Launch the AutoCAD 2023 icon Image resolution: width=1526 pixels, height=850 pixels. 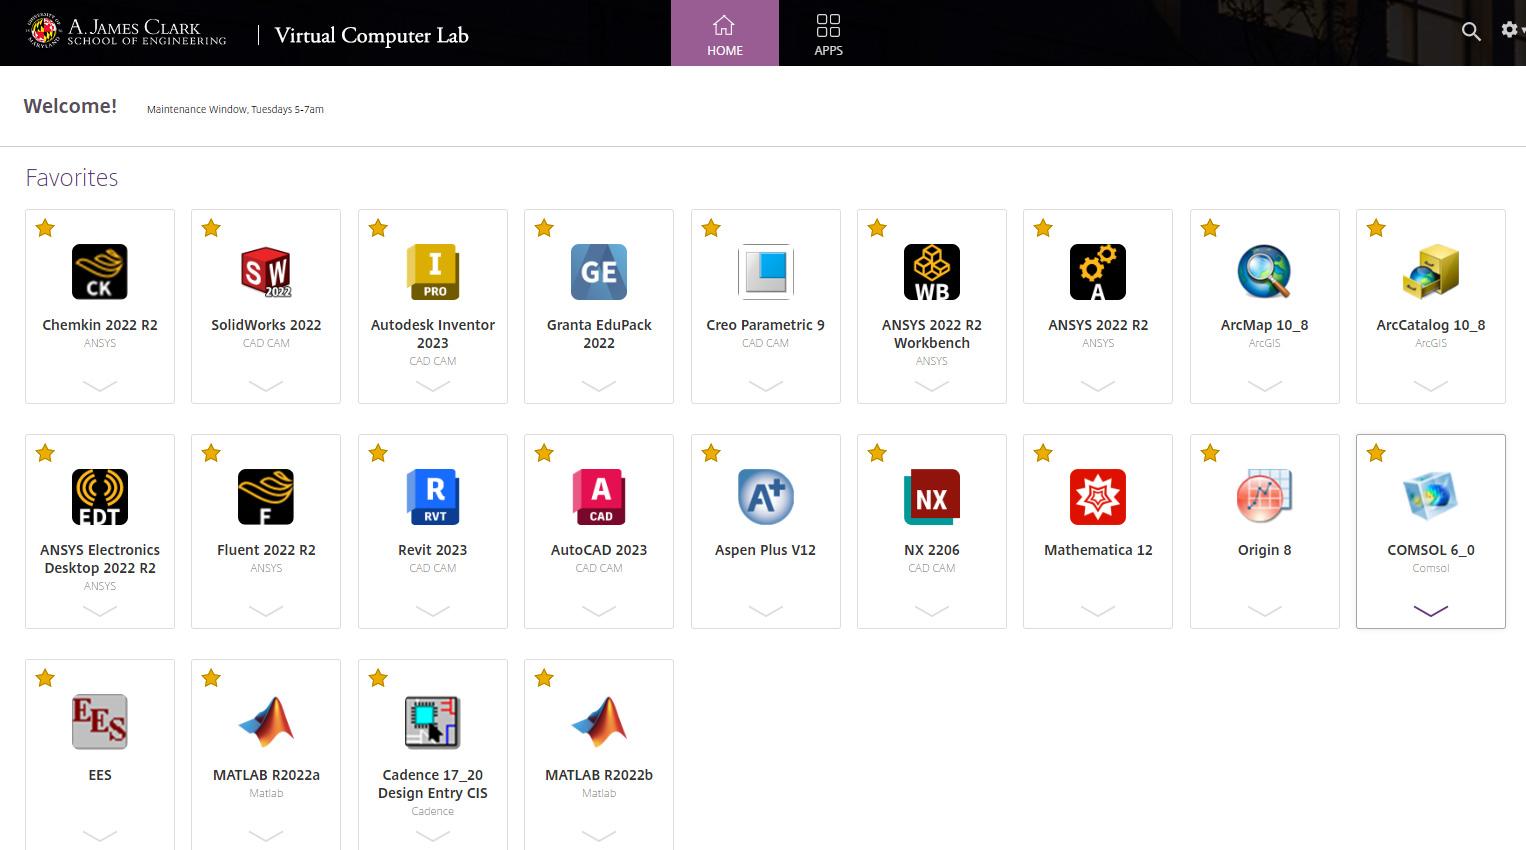pos(599,497)
